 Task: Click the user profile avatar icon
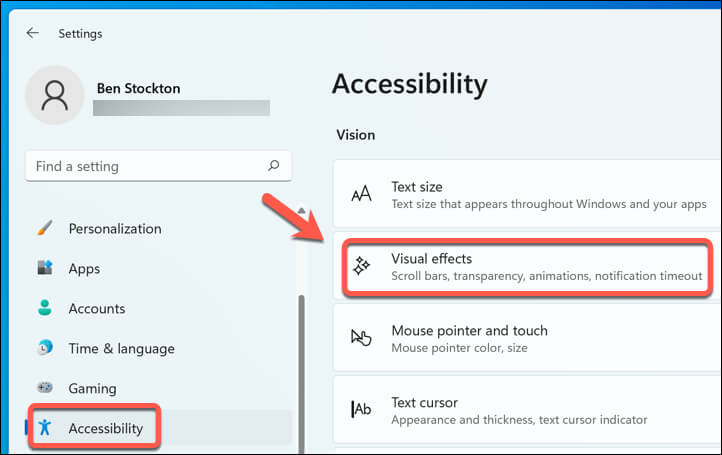55,96
